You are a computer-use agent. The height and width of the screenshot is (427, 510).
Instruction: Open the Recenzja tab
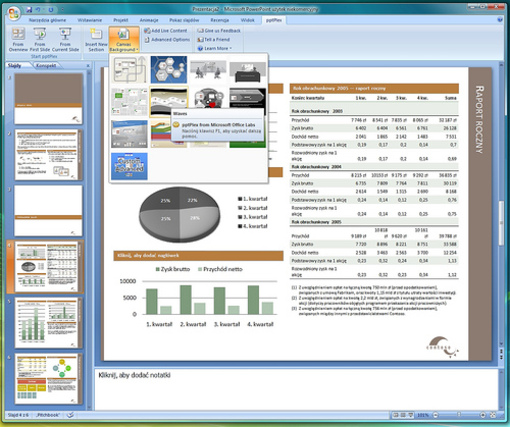(219, 20)
